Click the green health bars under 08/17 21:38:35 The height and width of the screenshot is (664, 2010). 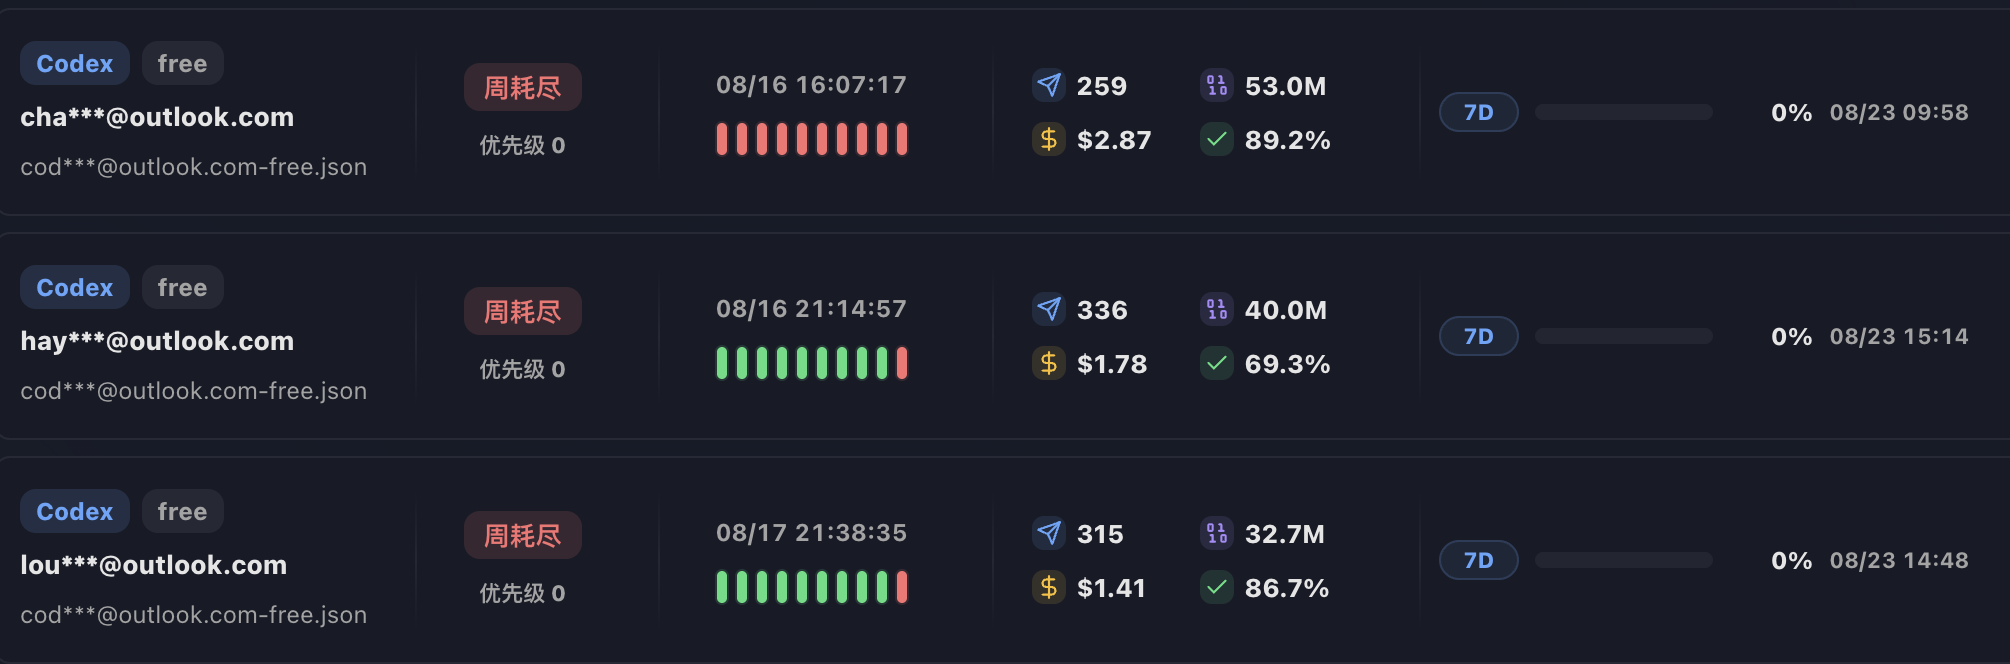pyautogui.click(x=812, y=587)
